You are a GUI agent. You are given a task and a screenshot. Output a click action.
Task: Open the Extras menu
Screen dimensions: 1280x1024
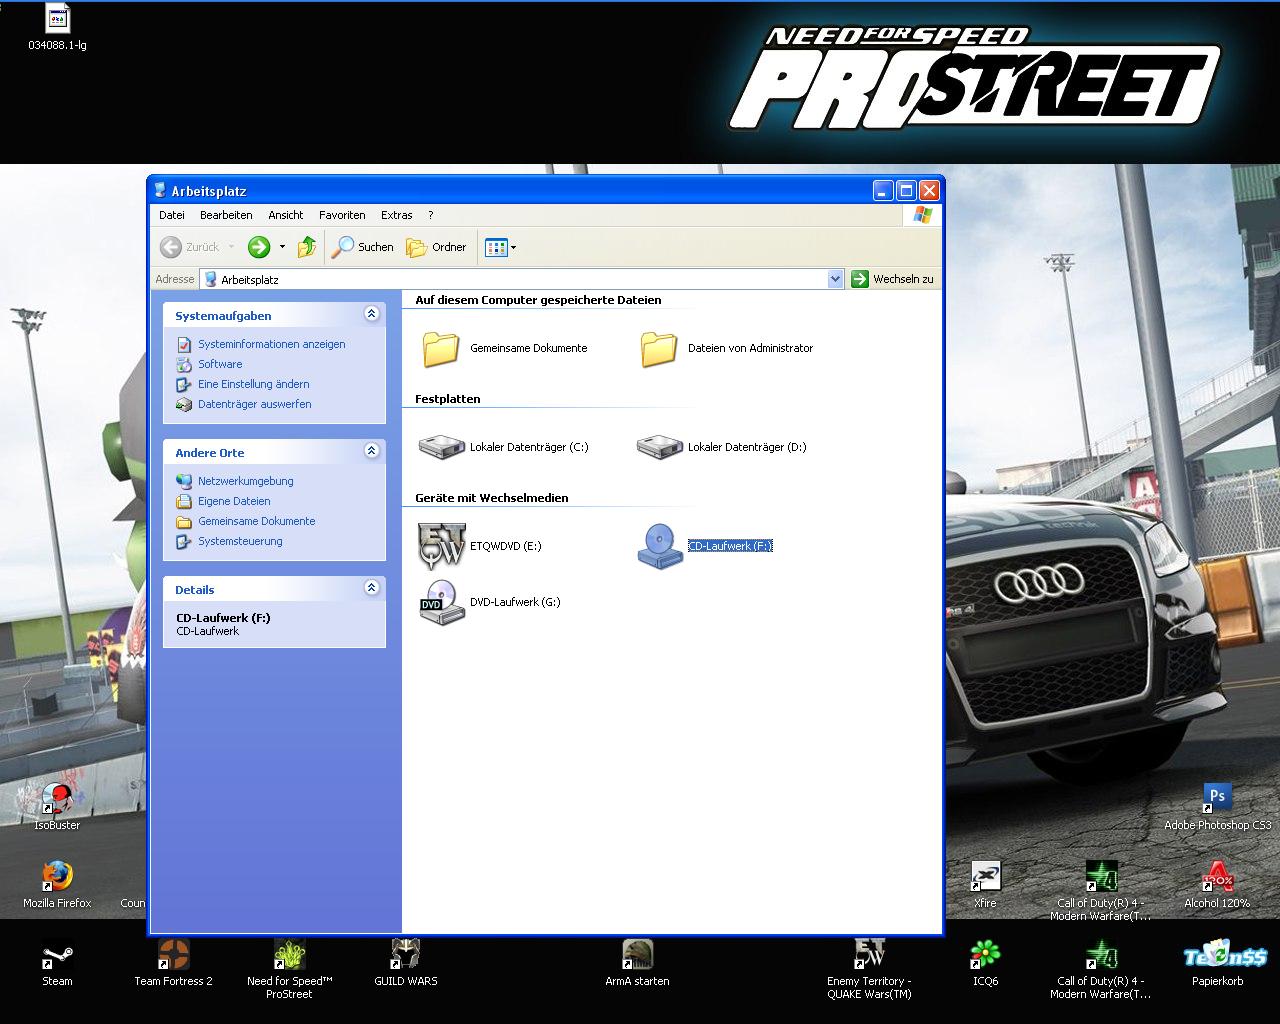(397, 215)
